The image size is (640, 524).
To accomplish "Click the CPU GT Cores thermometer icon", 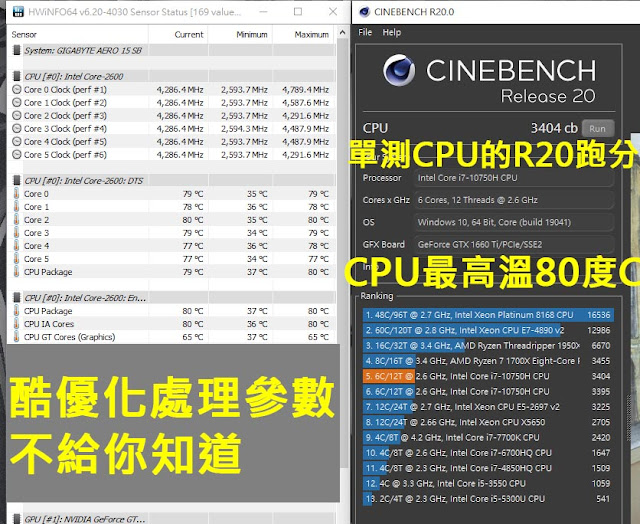I will tap(16, 337).
